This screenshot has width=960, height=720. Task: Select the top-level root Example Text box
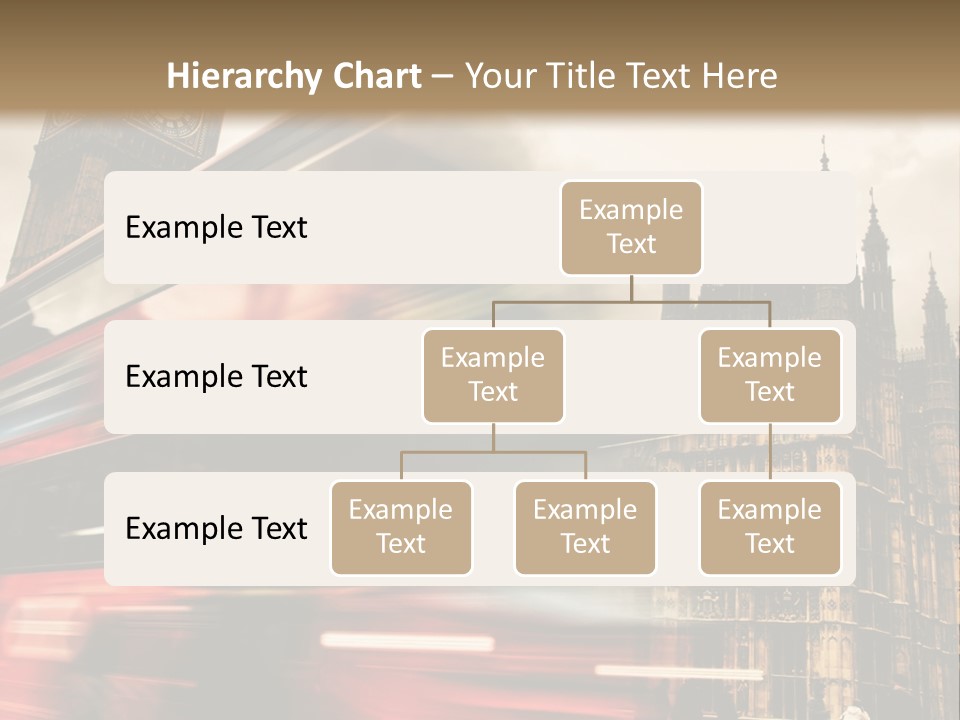click(631, 228)
